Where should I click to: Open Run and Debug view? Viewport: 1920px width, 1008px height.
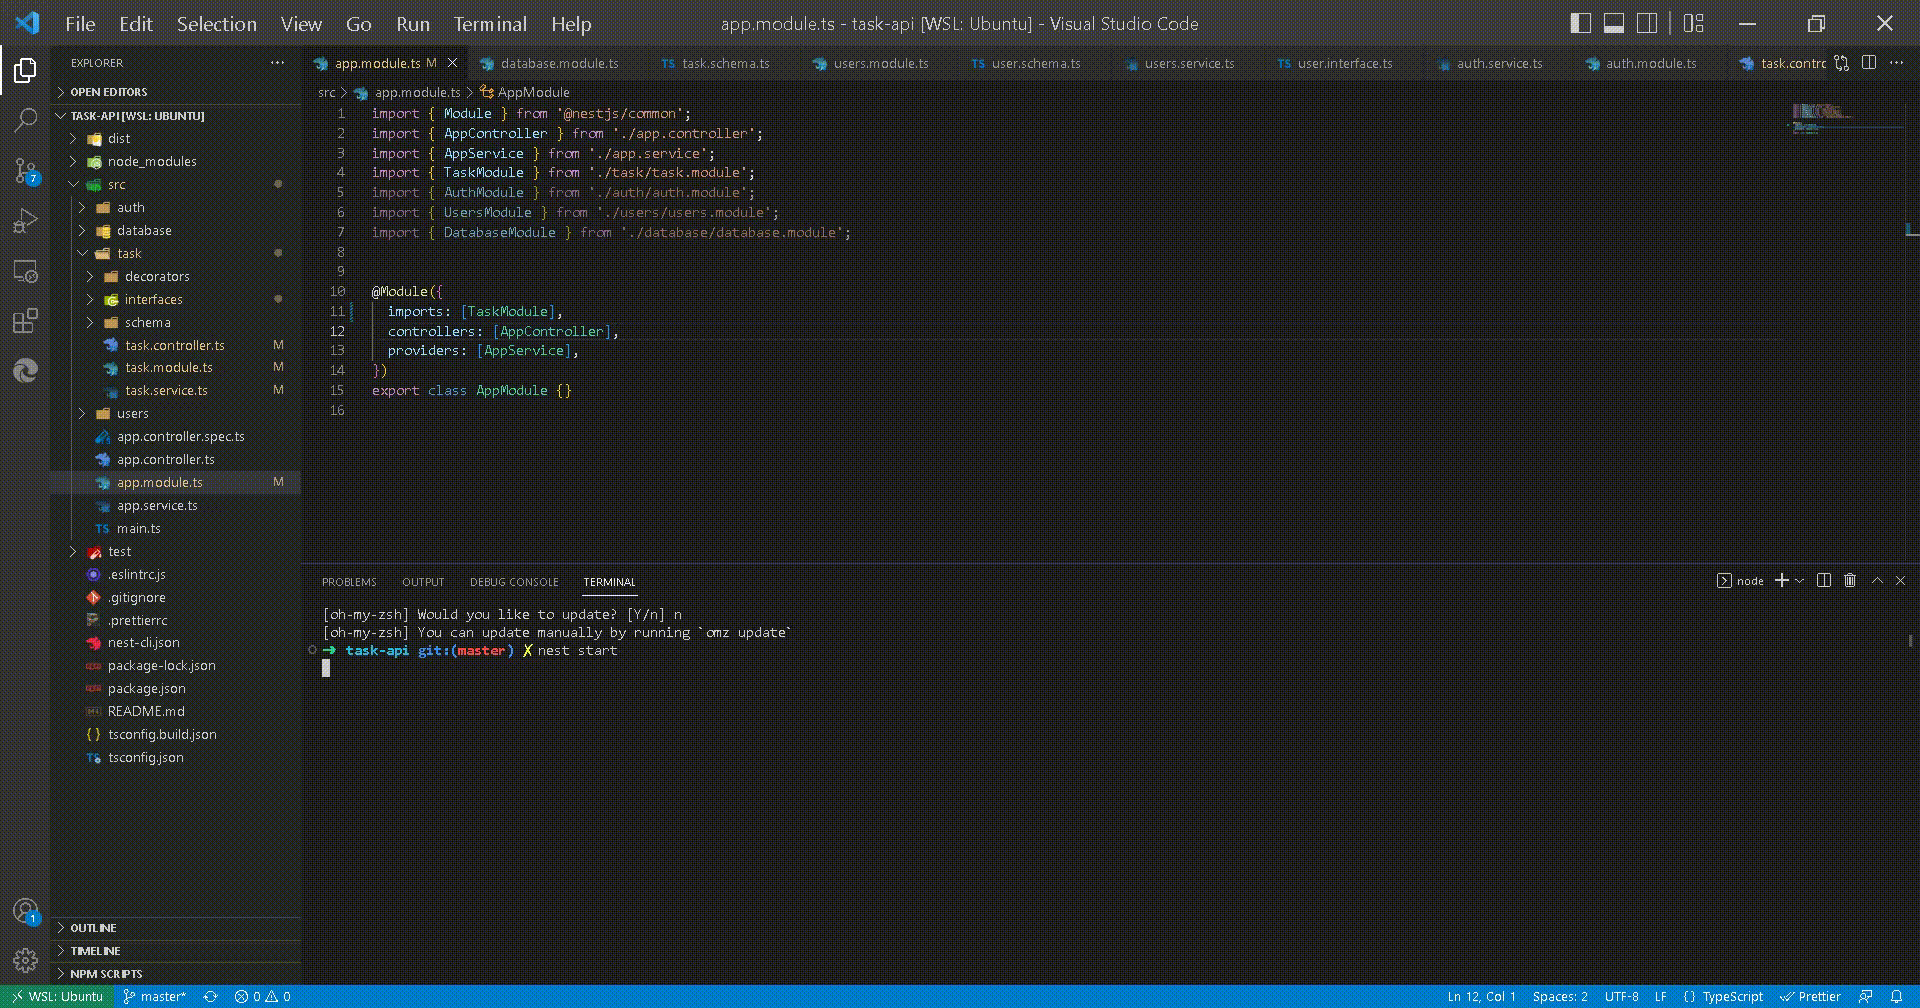tap(25, 221)
